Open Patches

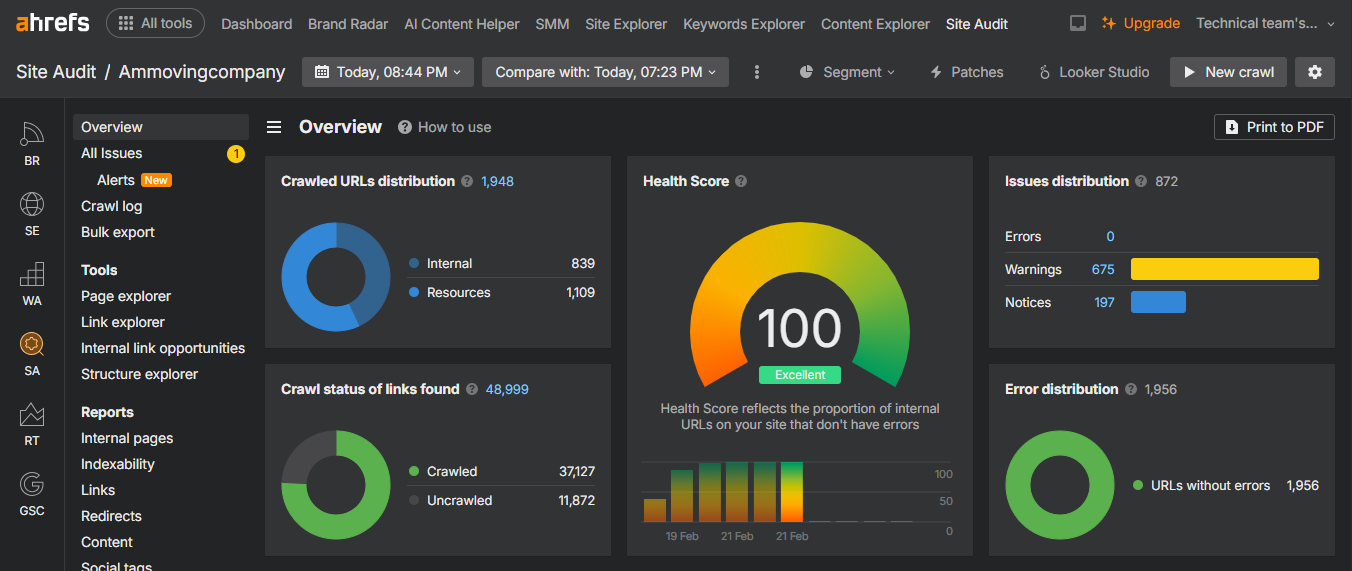click(966, 72)
